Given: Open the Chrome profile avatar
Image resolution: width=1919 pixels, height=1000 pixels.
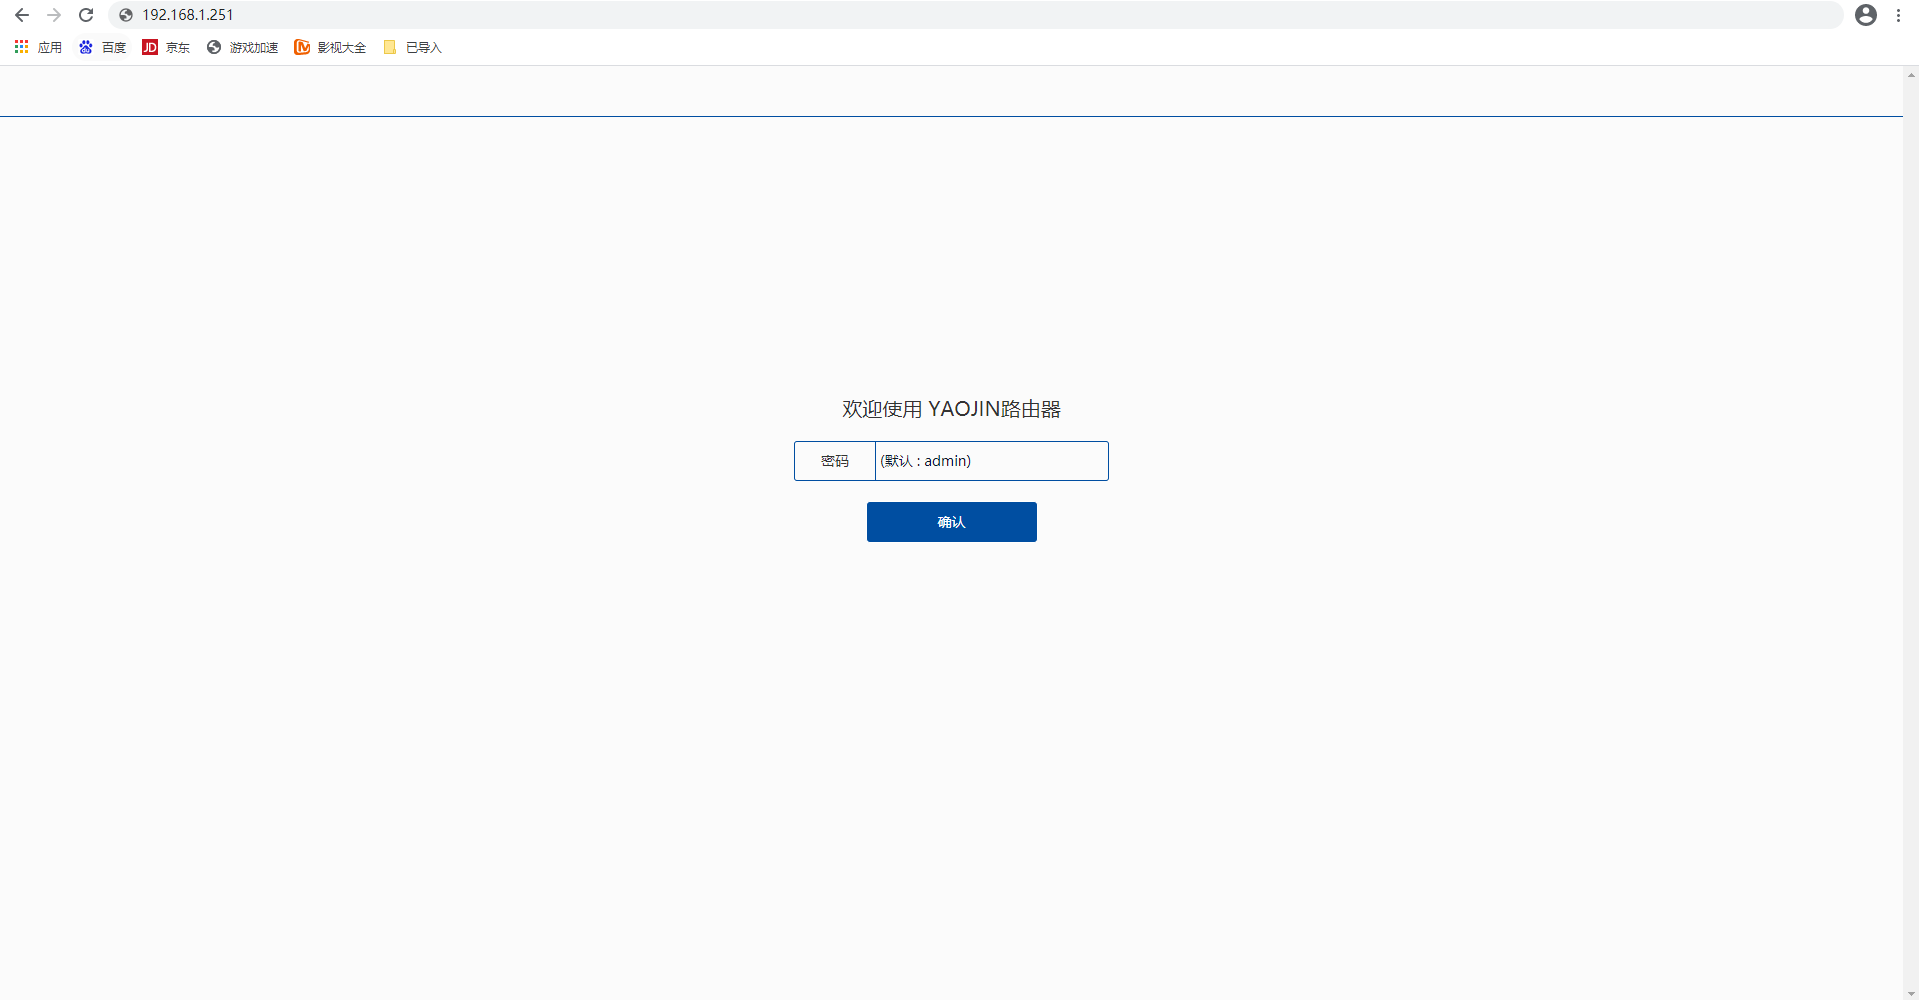Looking at the screenshot, I should coord(1866,15).
